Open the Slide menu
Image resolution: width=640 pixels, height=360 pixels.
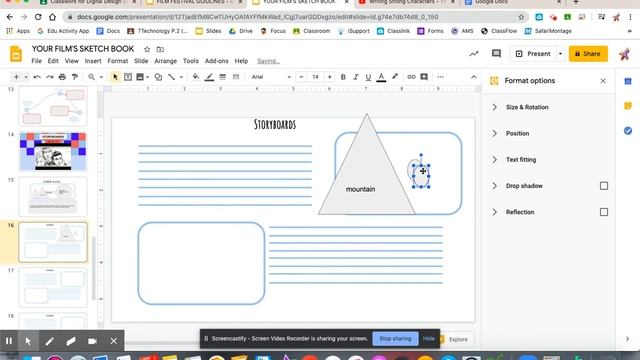[141, 61]
